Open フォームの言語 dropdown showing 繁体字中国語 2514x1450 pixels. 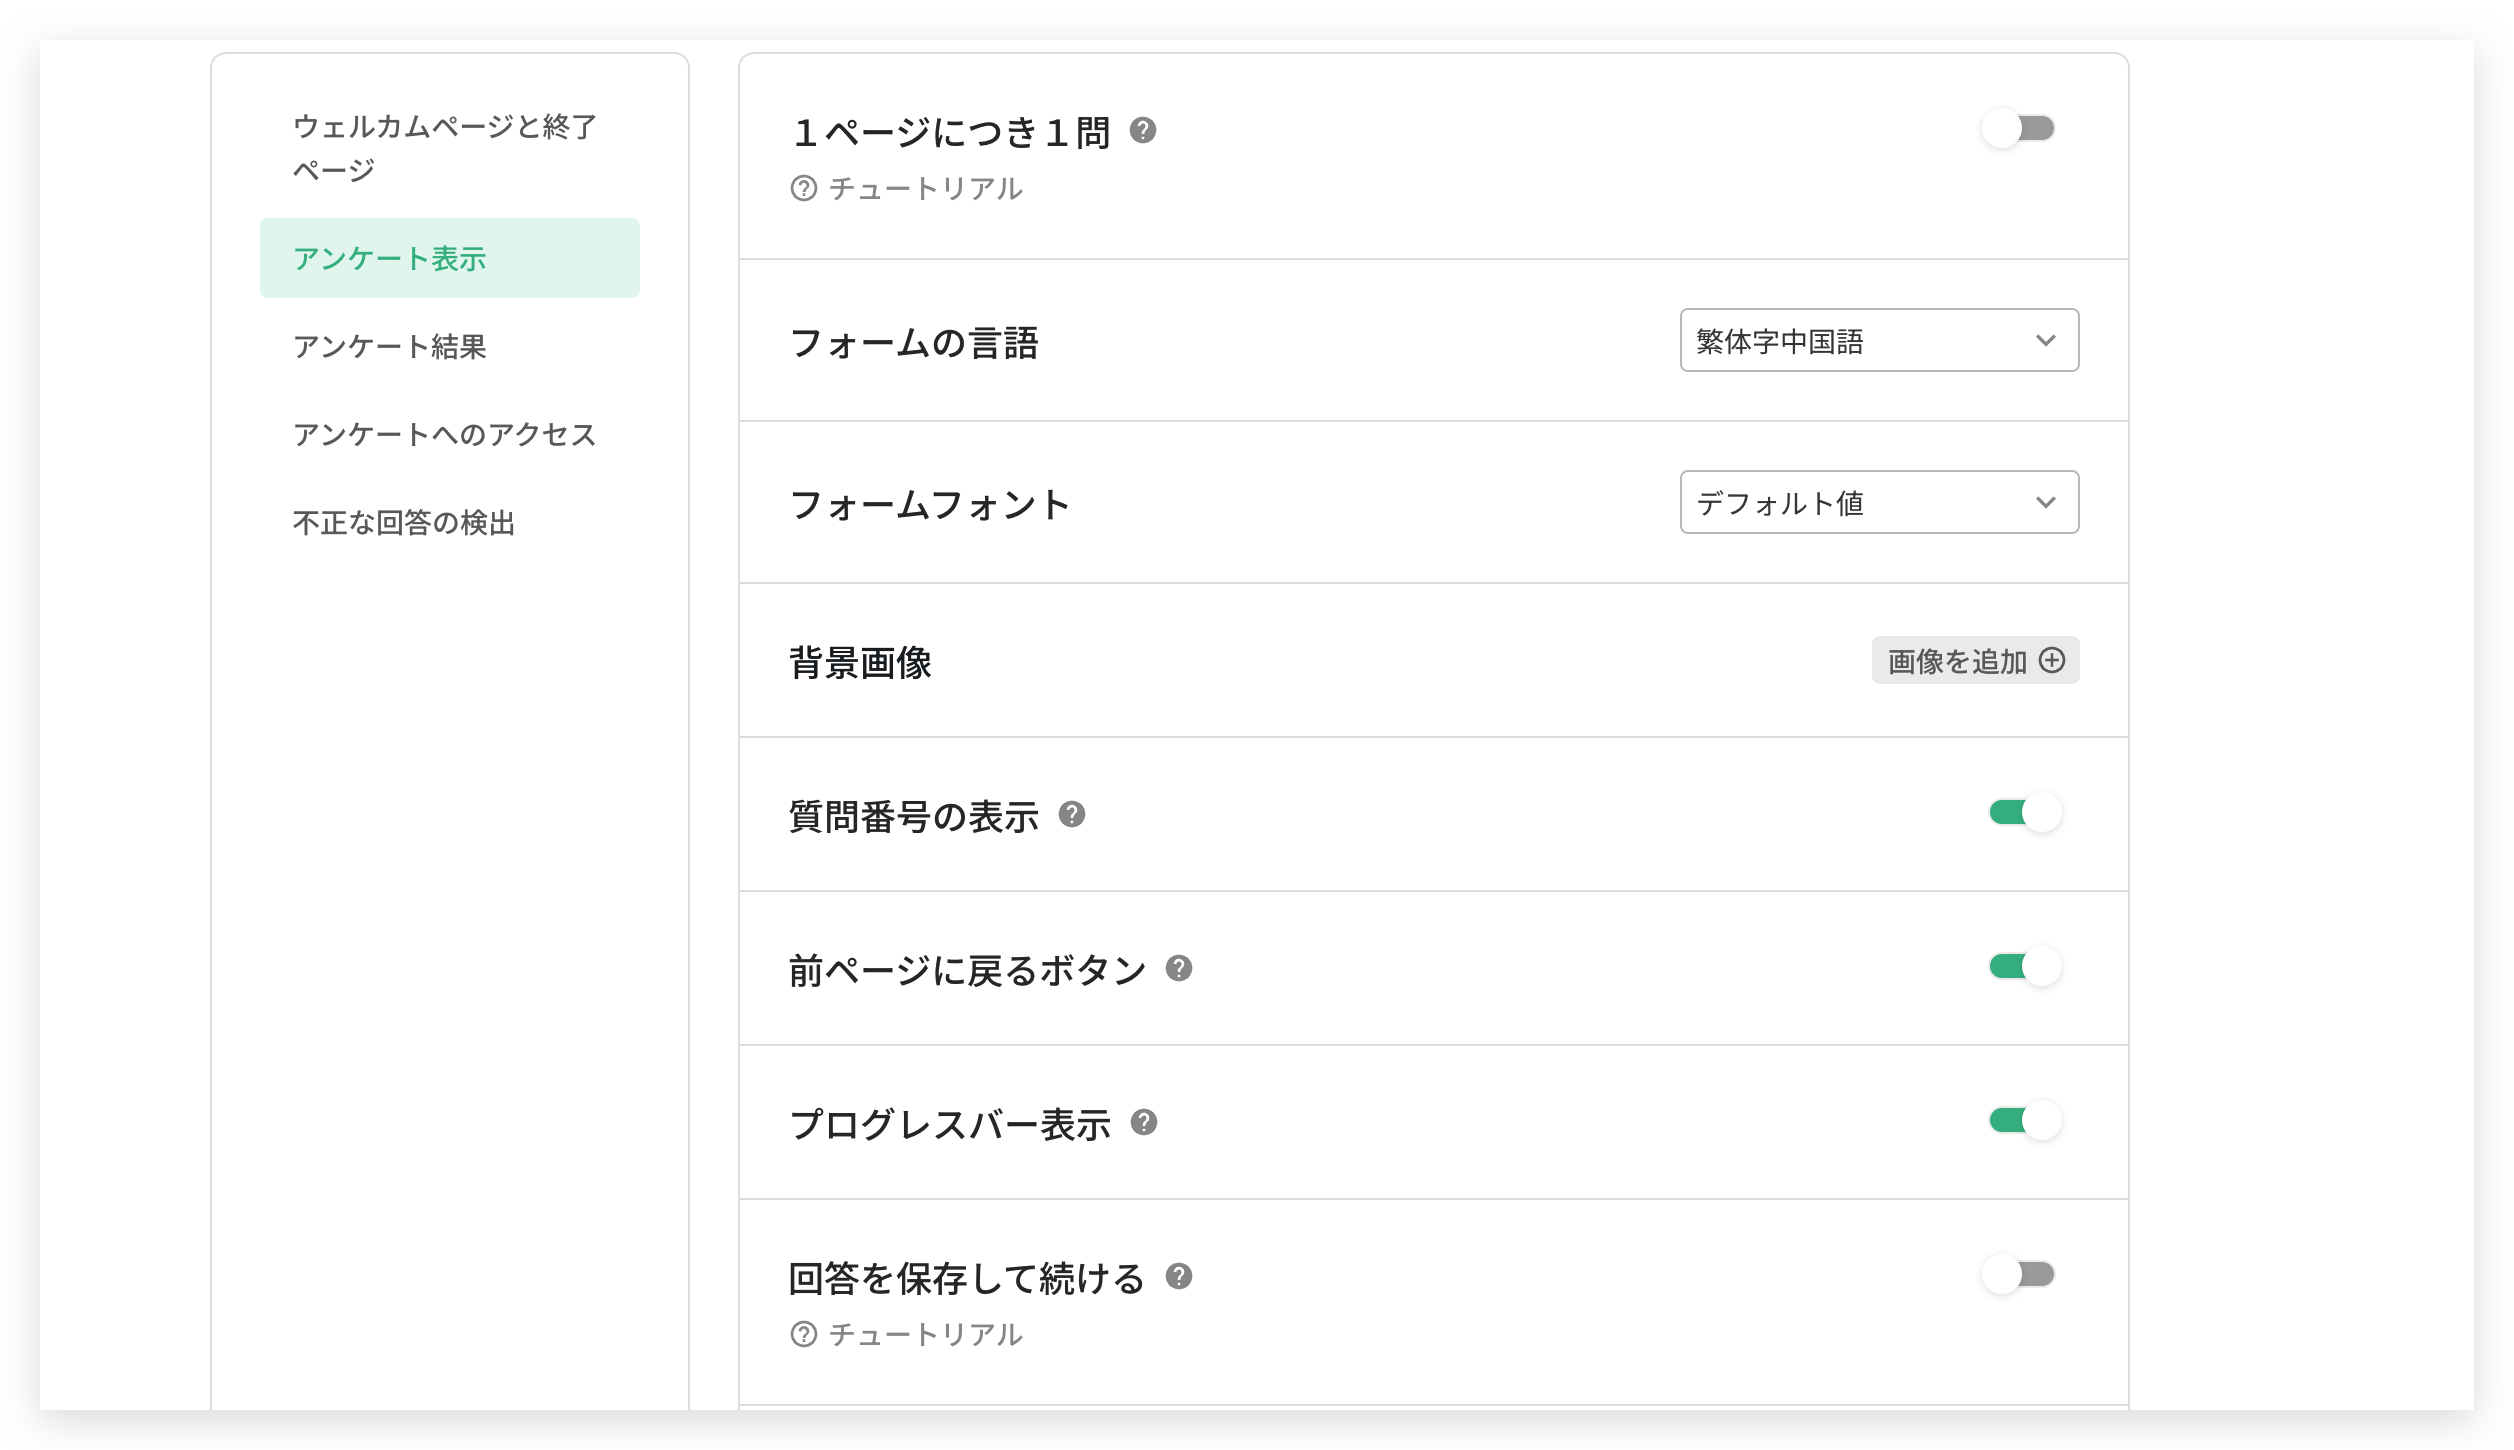coord(1879,340)
